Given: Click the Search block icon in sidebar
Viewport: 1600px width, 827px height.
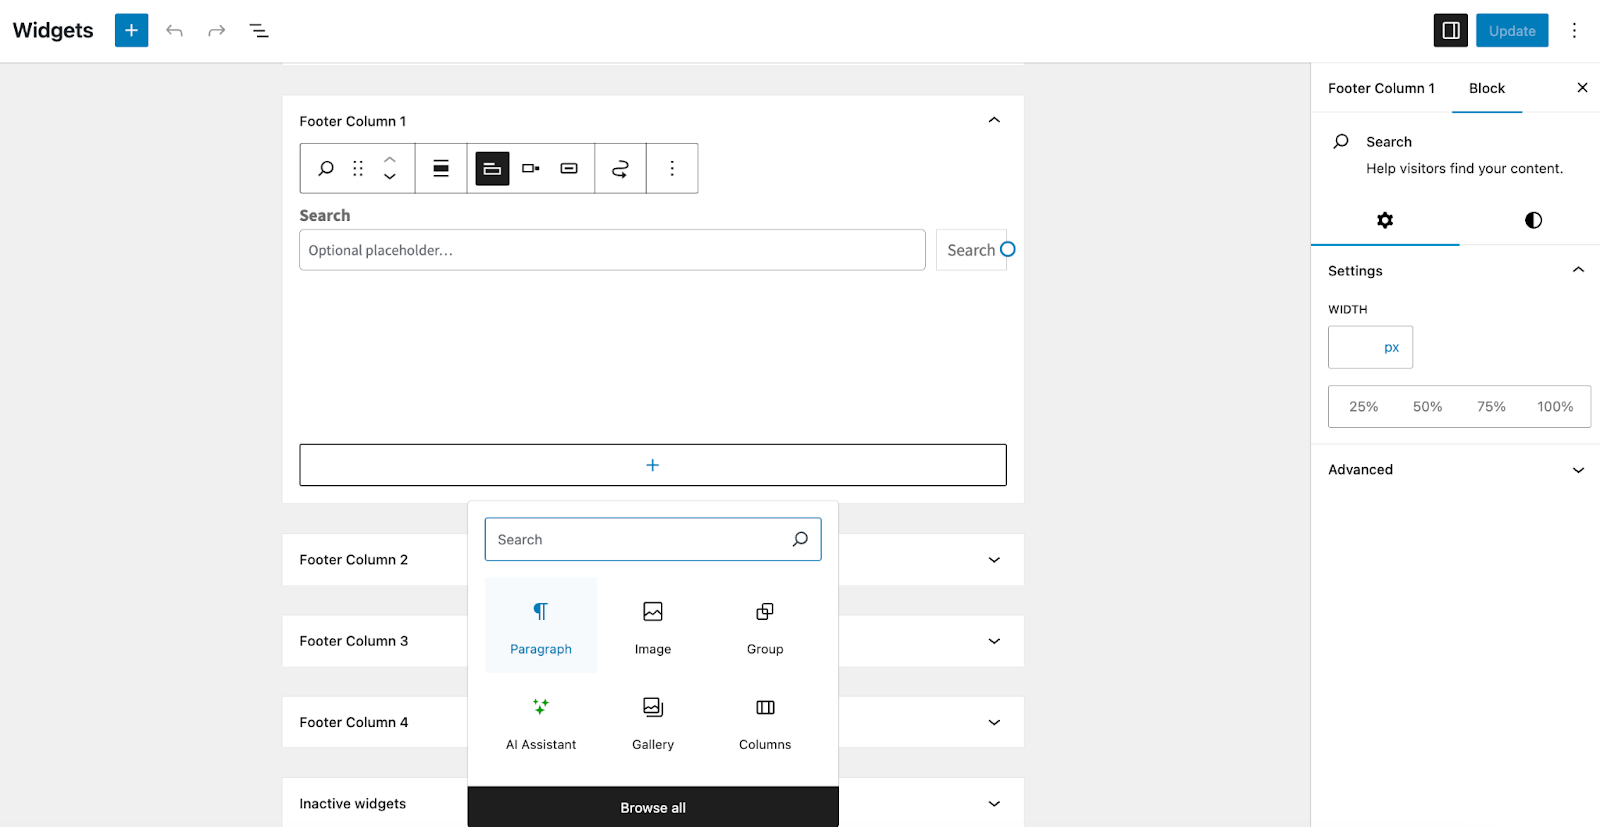Looking at the screenshot, I should click(1341, 141).
